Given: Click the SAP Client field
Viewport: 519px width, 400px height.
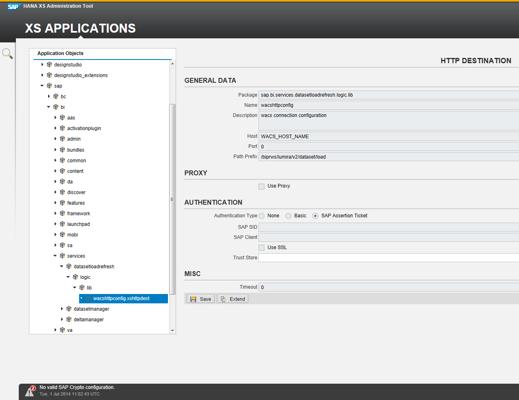Looking at the screenshot, I should [x=389, y=237].
